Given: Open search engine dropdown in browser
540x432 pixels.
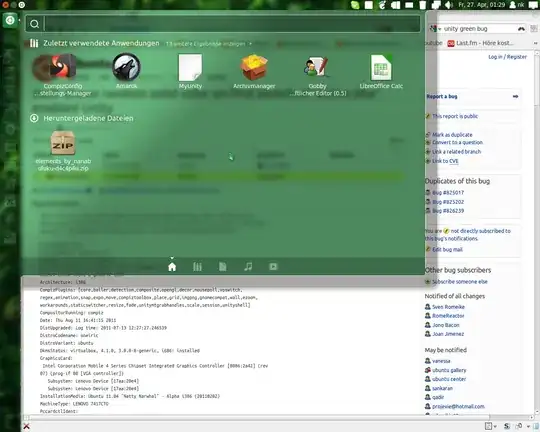Looking at the screenshot, I should (435, 29).
